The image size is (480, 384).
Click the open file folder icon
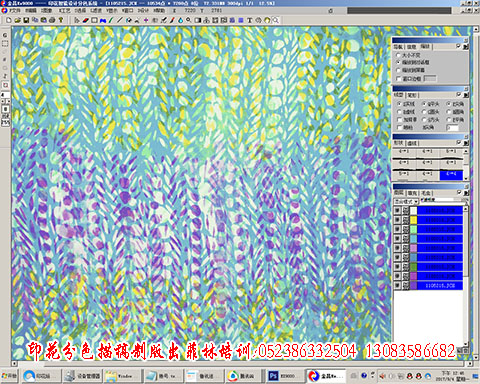tap(18, 20)
